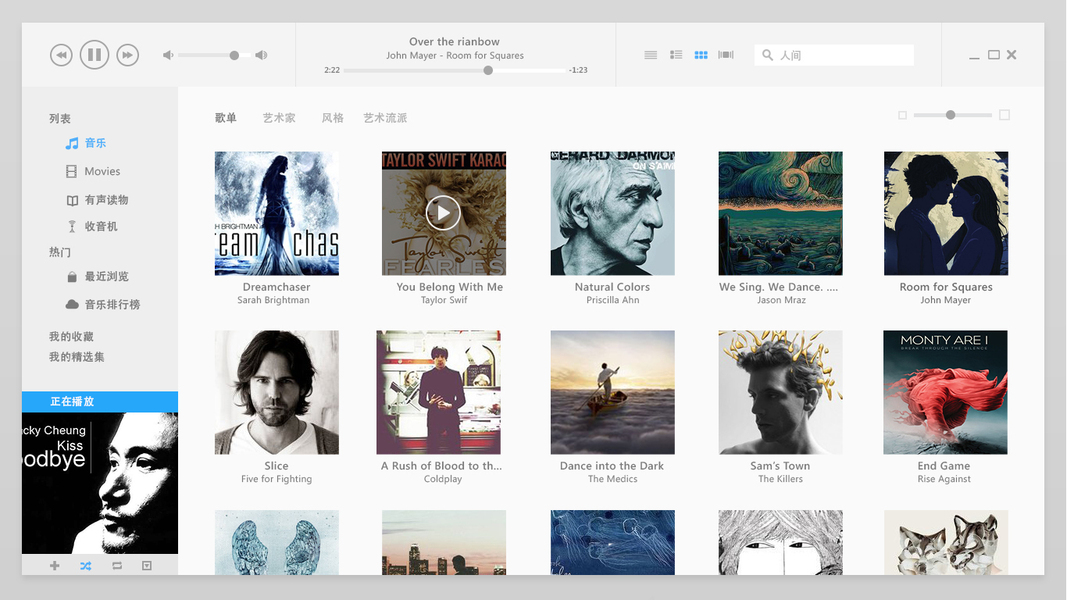The image size is (1067, 600).
Task: Open the 音乐 music library
Action: tap(95, 143)
